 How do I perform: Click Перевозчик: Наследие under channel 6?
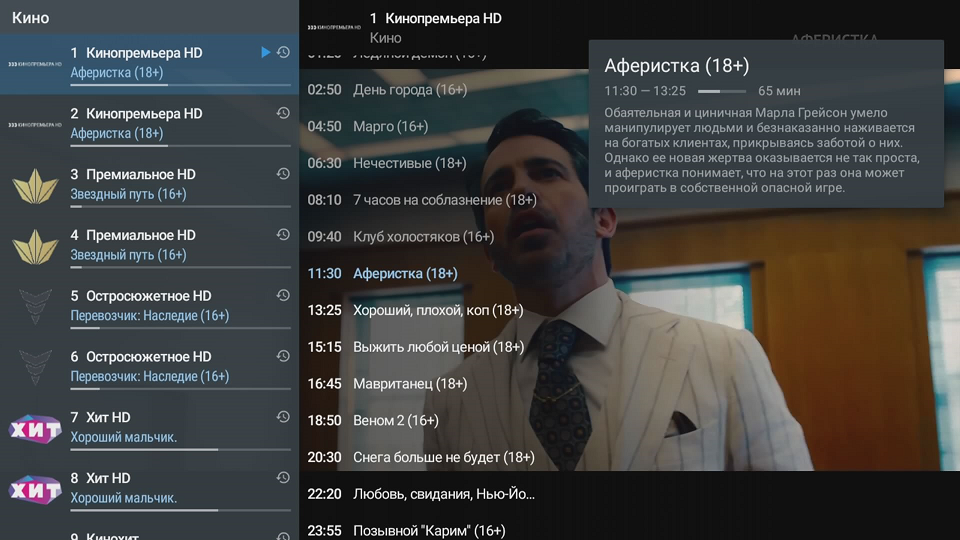[149, 376]
